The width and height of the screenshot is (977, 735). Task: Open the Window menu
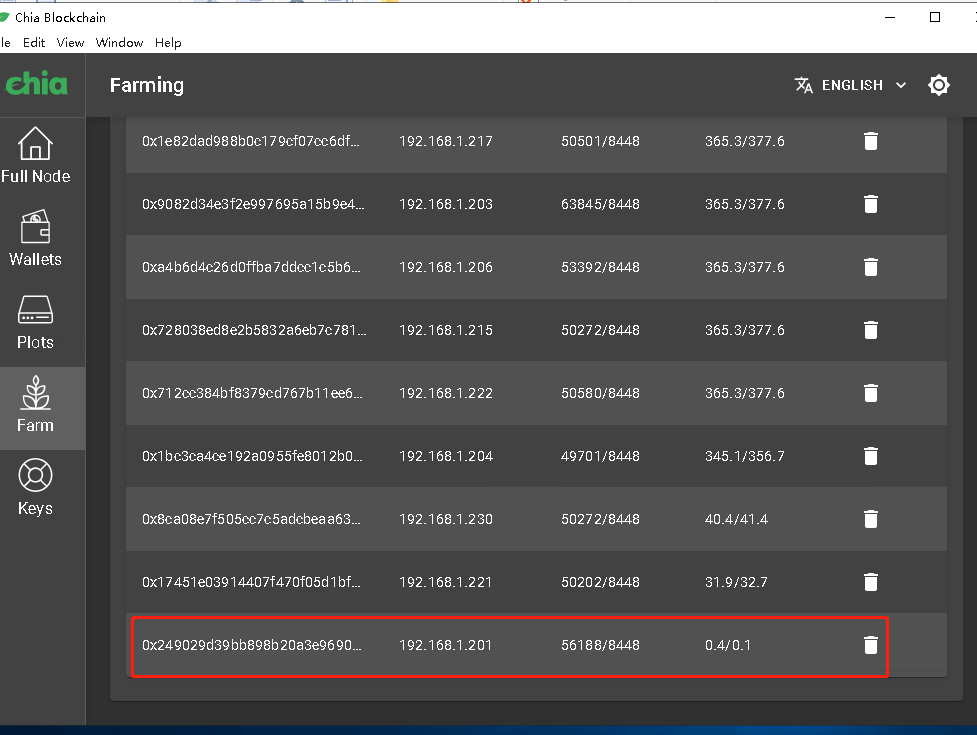(119, 42)
